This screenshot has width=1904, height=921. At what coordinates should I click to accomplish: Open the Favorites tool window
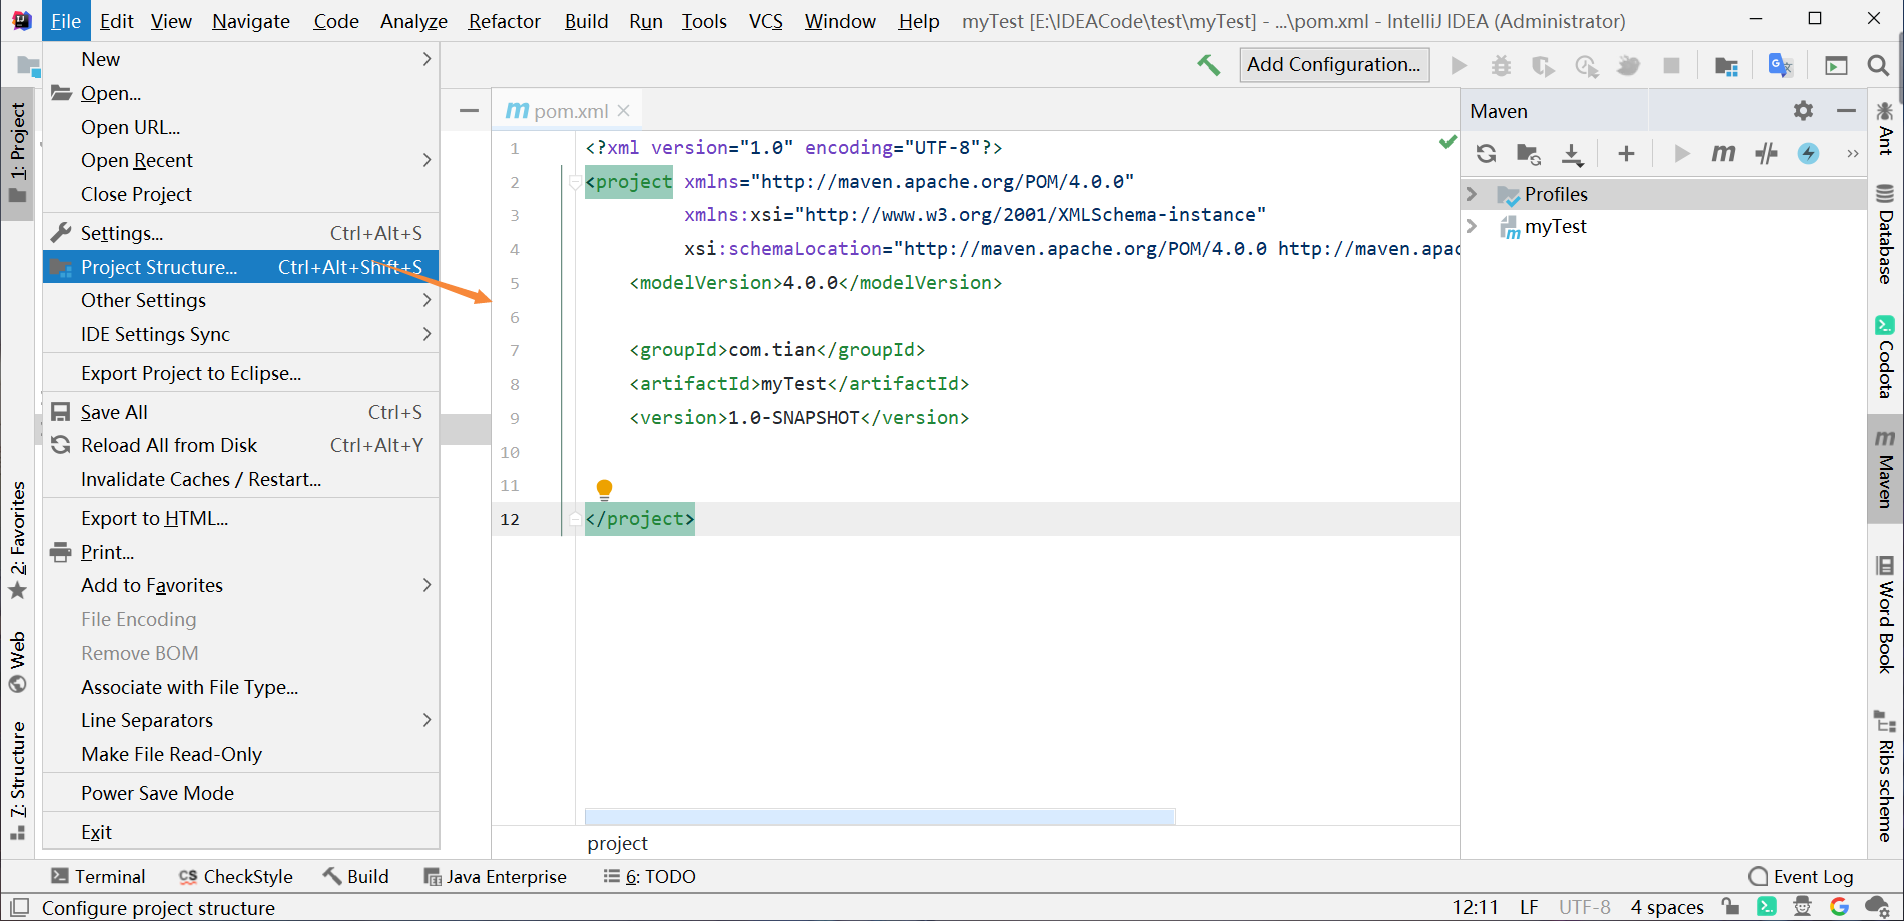click(18, 540)
